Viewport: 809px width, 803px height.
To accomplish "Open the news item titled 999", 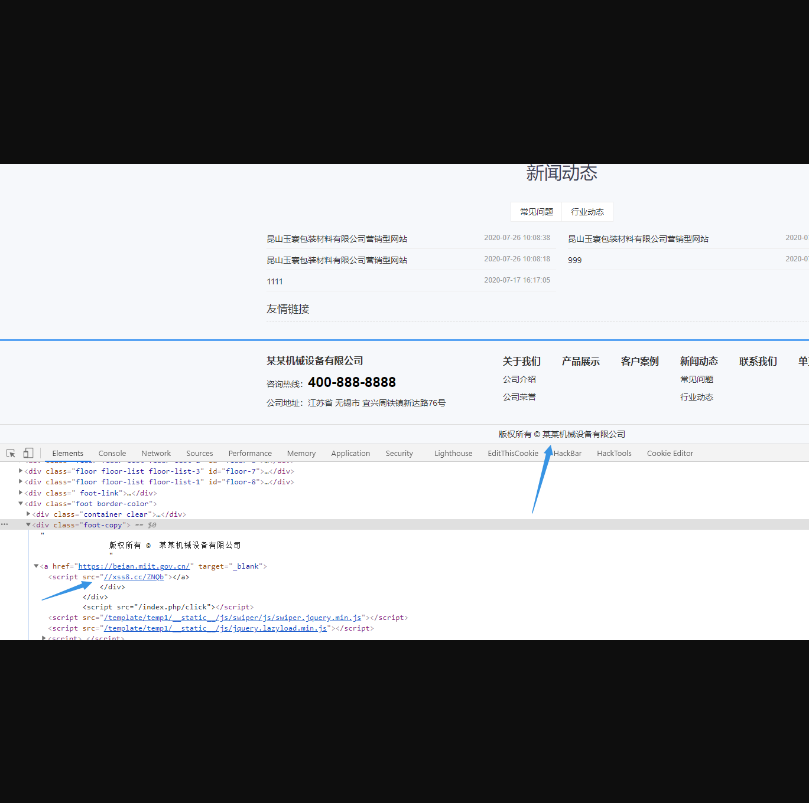I will [x=575, y=260].
